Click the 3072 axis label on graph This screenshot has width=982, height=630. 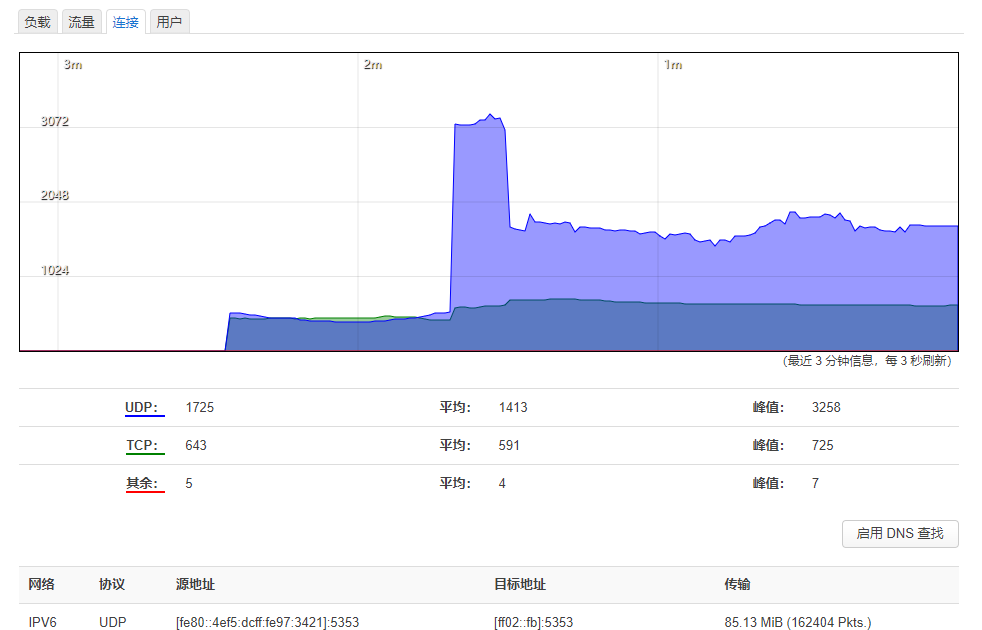[x=55, y=122]
